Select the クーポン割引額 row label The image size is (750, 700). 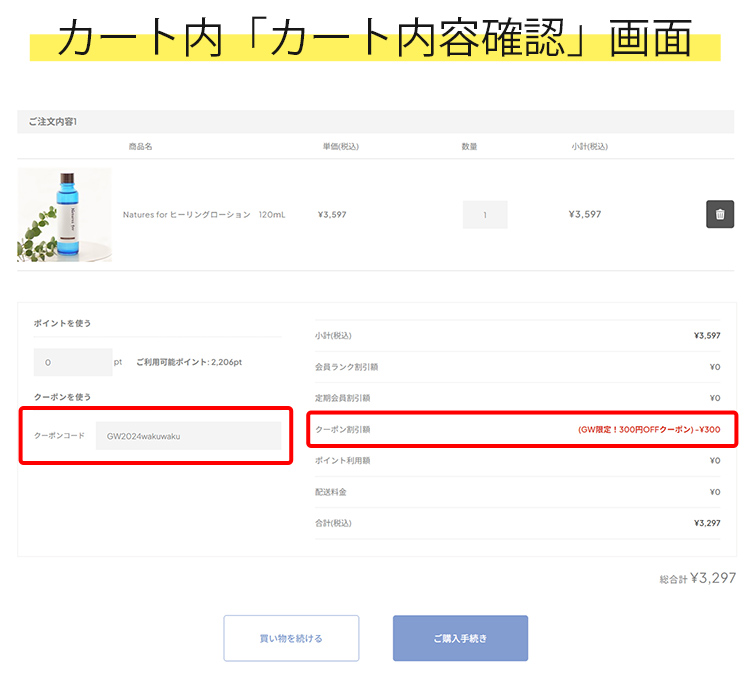point(342,430)
